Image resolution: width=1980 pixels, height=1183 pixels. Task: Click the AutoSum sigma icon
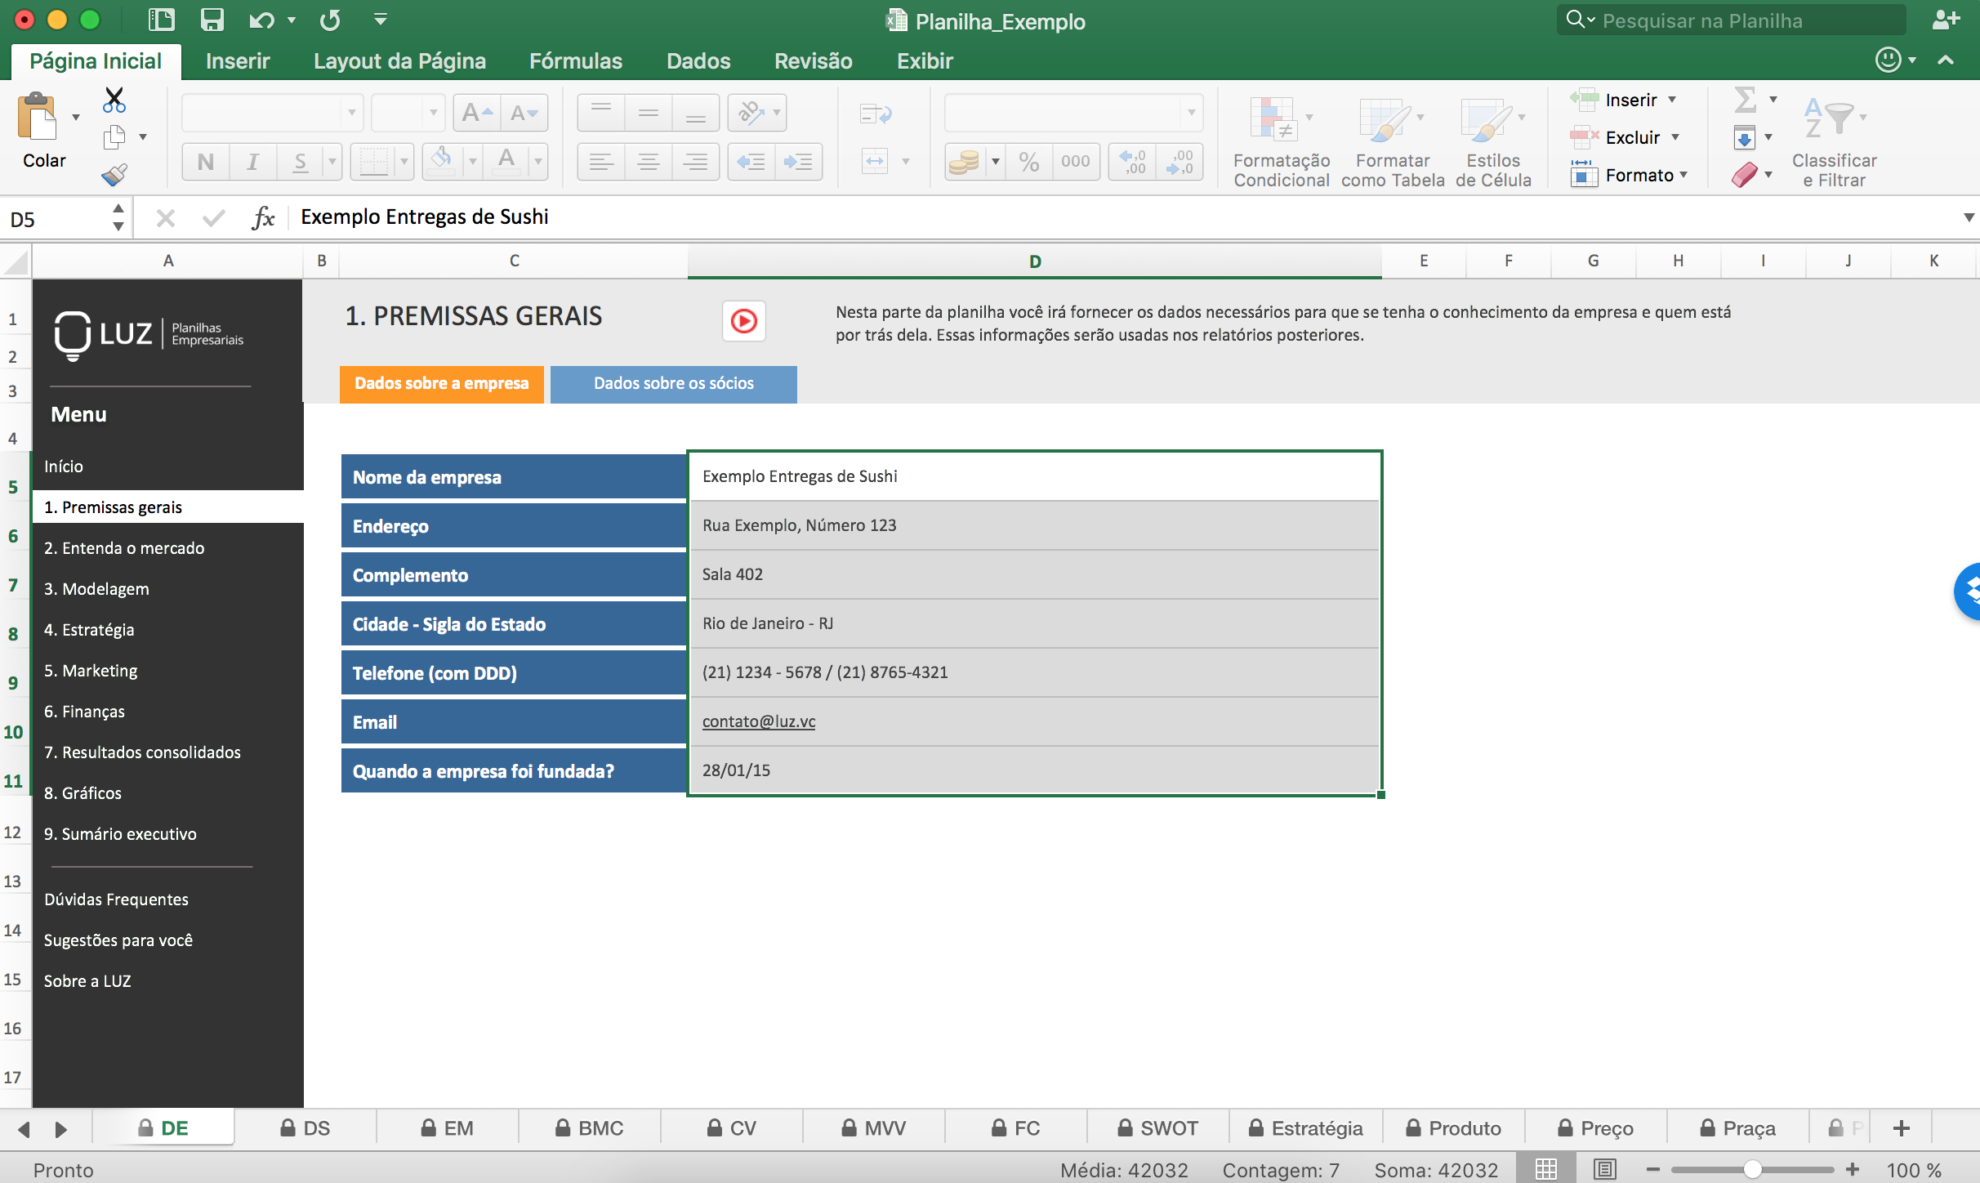[1745, 99]
